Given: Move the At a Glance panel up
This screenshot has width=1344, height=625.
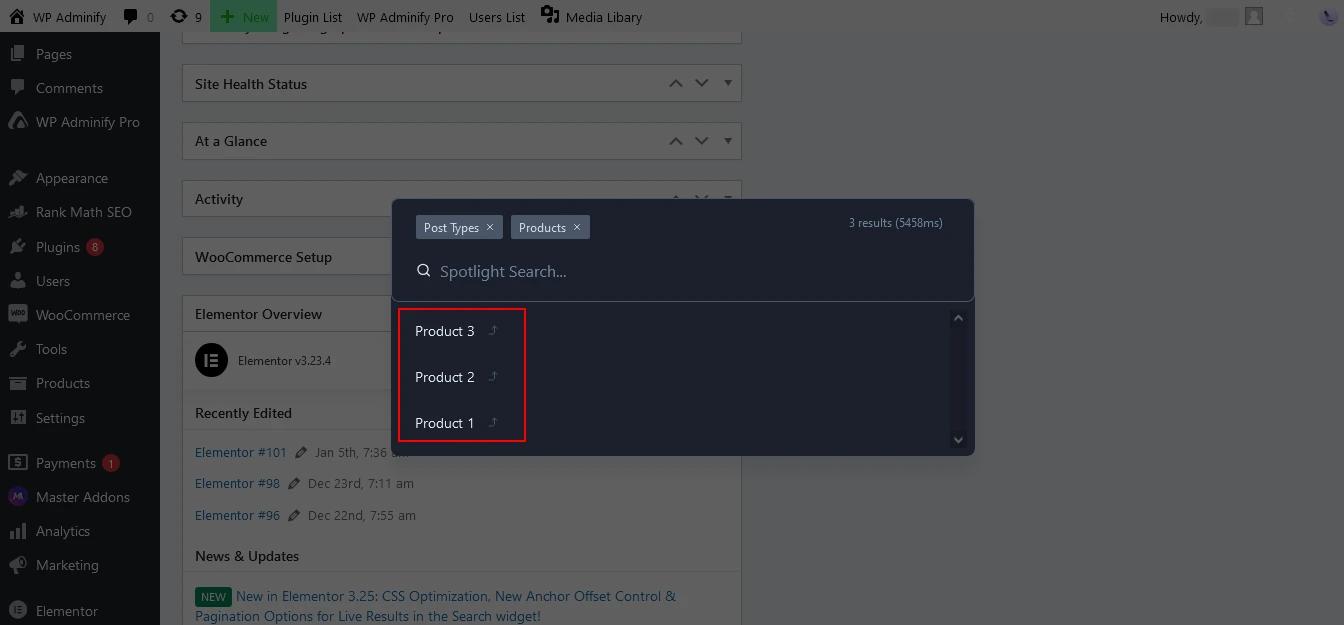Looking at the screenshot, I should (x=676, y=141).
